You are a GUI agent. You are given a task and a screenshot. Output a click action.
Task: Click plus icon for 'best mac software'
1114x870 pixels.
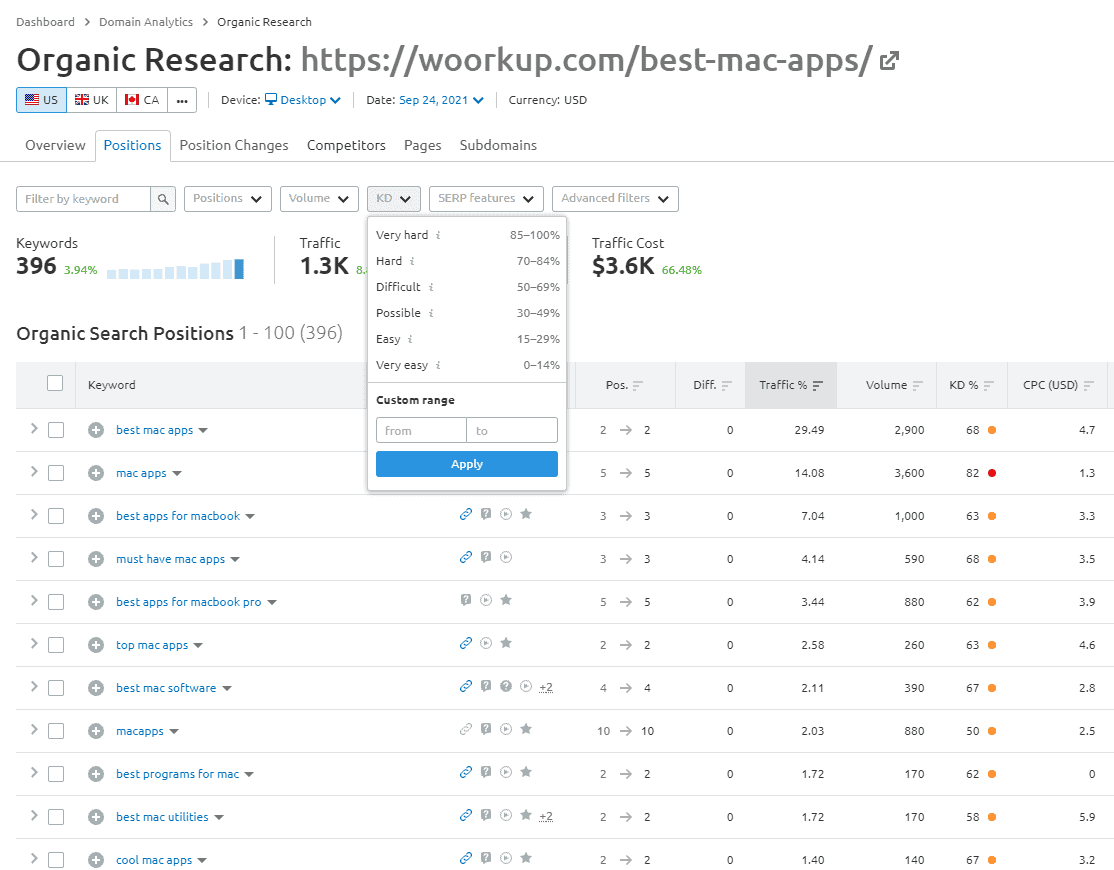tap(96, 688)
